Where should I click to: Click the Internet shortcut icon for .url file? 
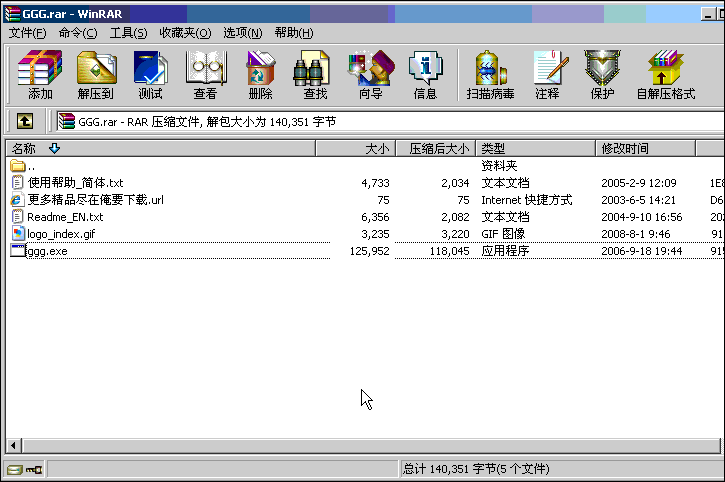pyautogui.click(x=17, y=200)
